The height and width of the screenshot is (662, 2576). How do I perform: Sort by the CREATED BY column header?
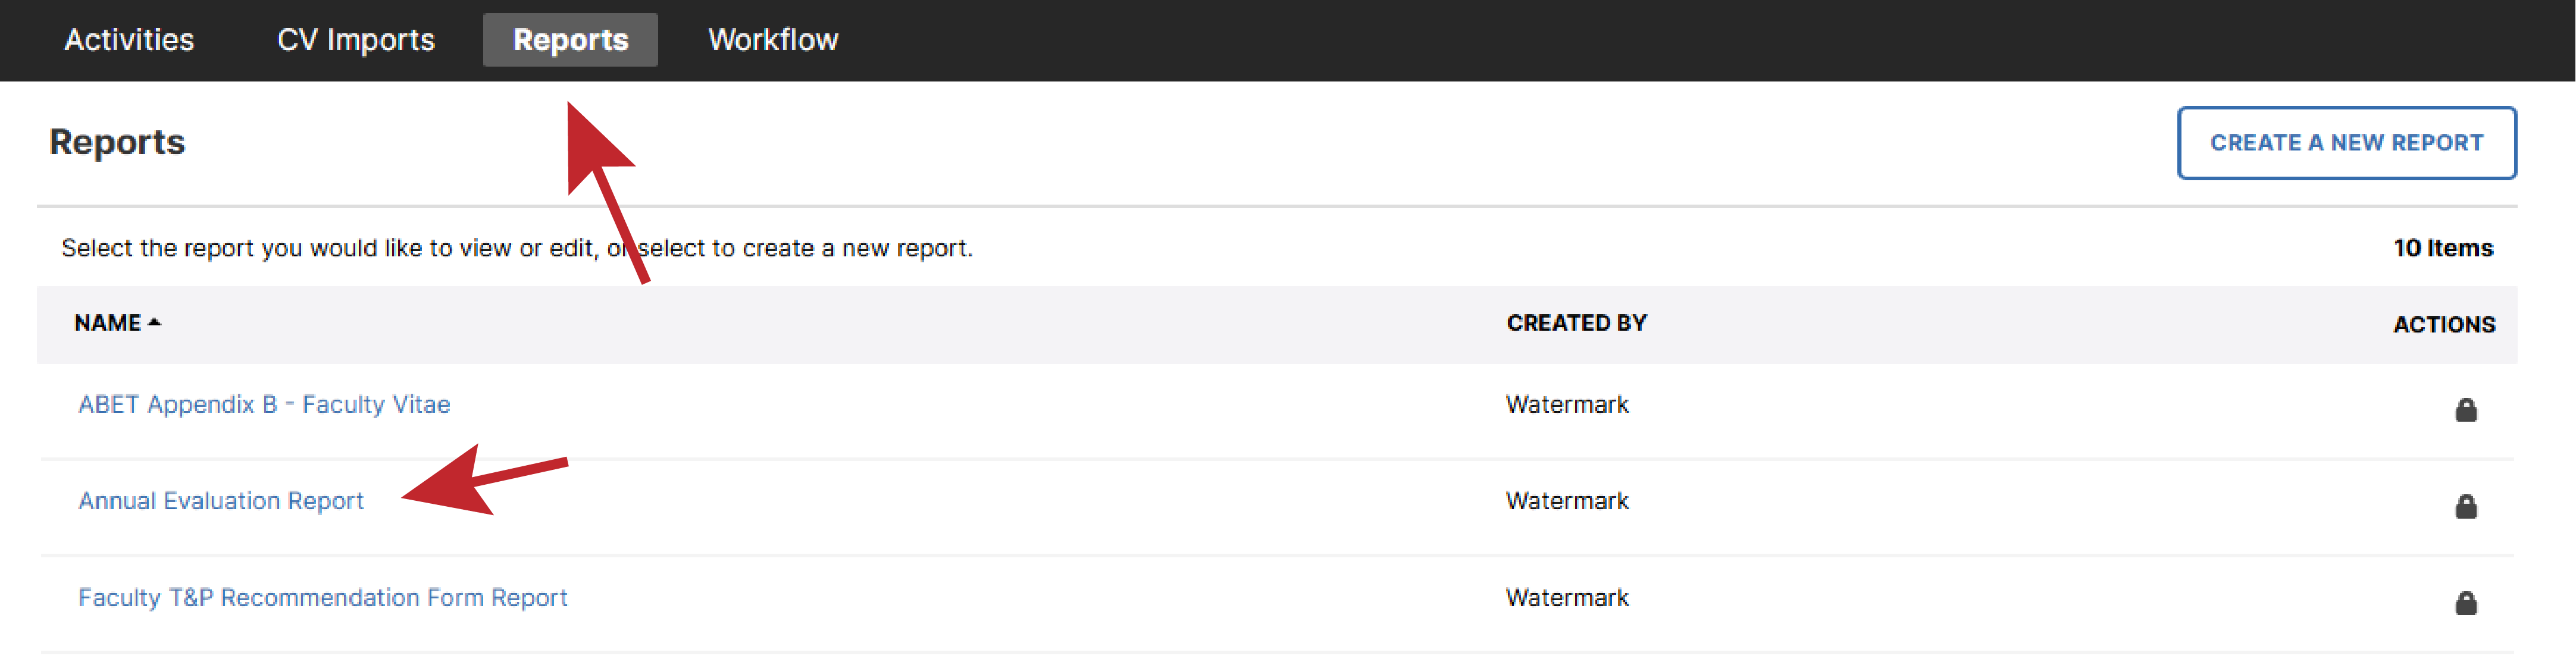(1576, 322)
